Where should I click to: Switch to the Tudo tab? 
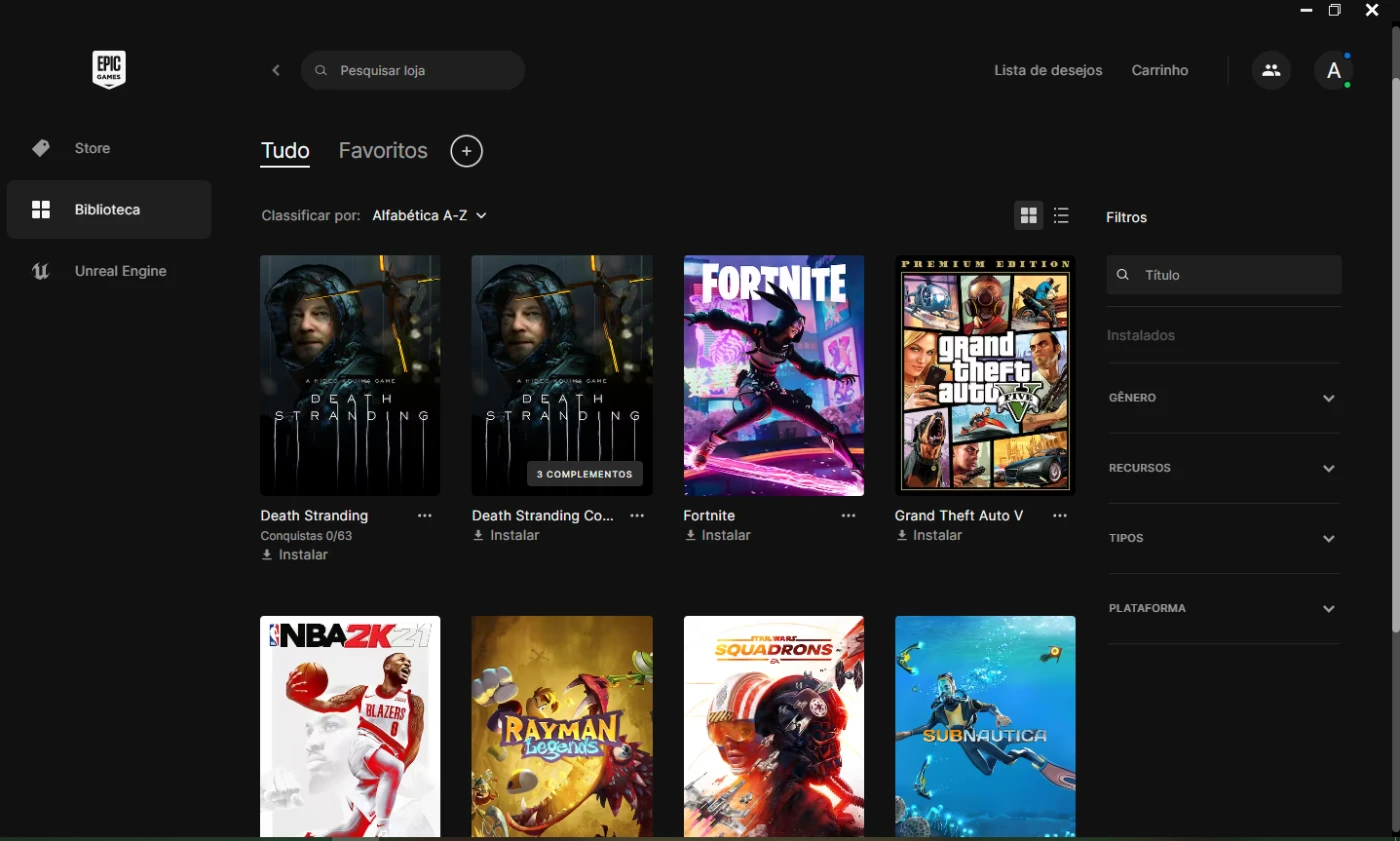coord(285,151)
